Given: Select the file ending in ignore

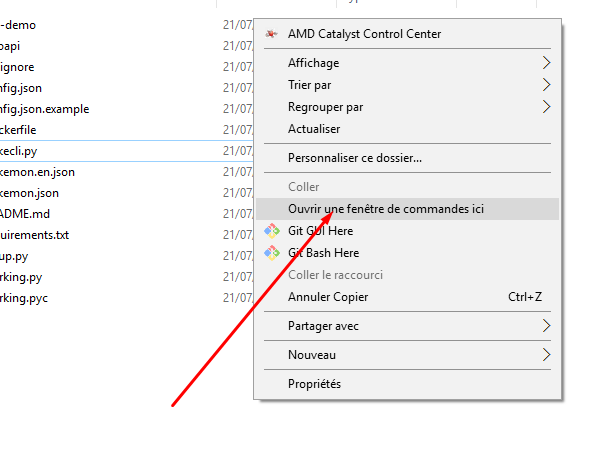Looking at the screenshot, I should tap(17, 67).
